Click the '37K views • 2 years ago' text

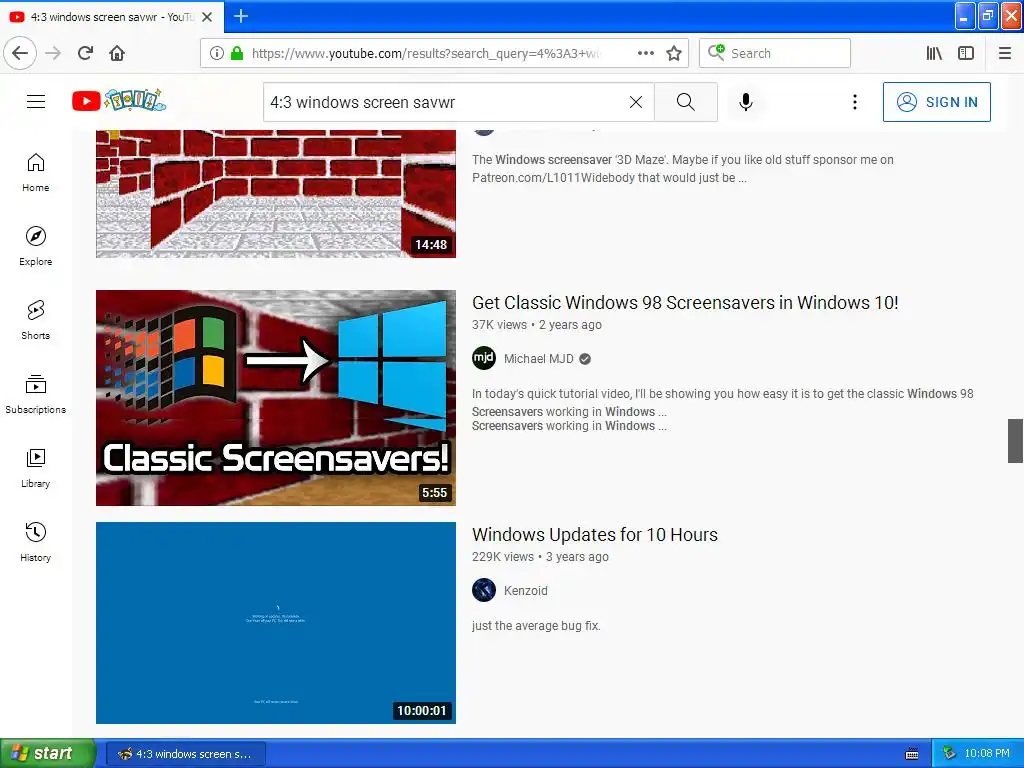[x=537, y=325]
